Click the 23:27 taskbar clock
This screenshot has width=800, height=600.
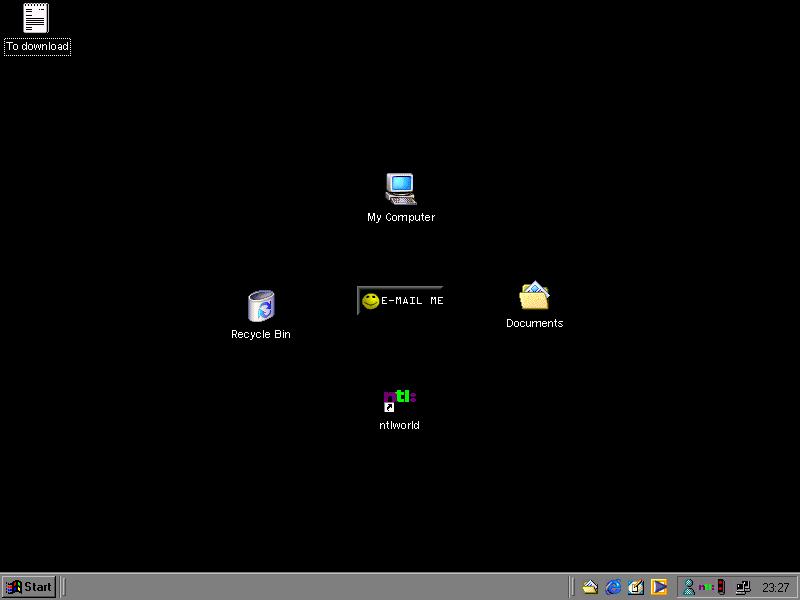pyautogui.click(x=775, y=588)
